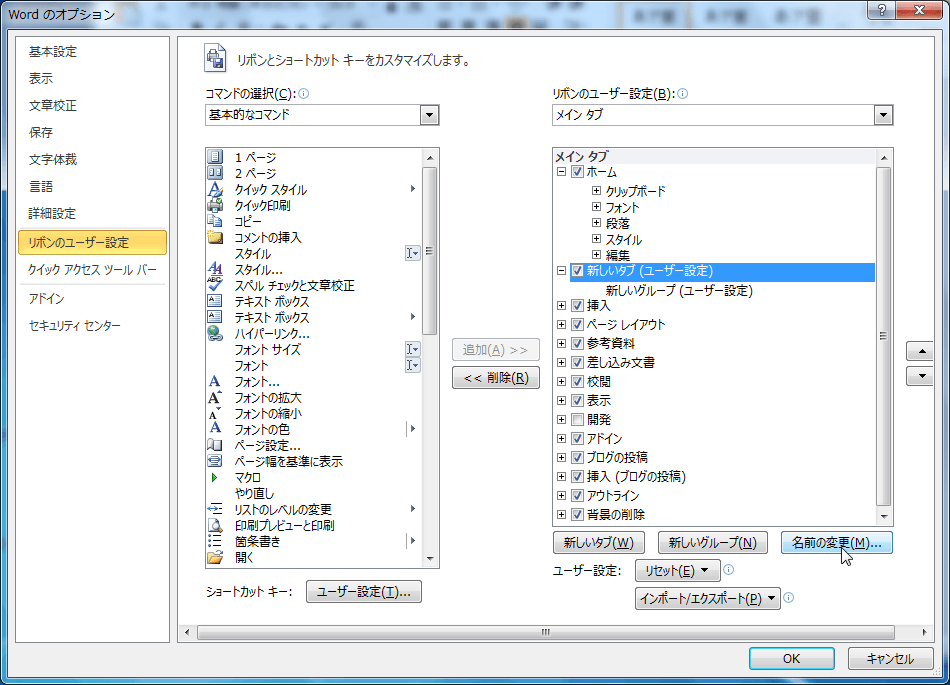Viewport: 950px width, 685px height.
Task: Toggle the 差し込み文書 checkbox
Action: click(x=577, y=362)
